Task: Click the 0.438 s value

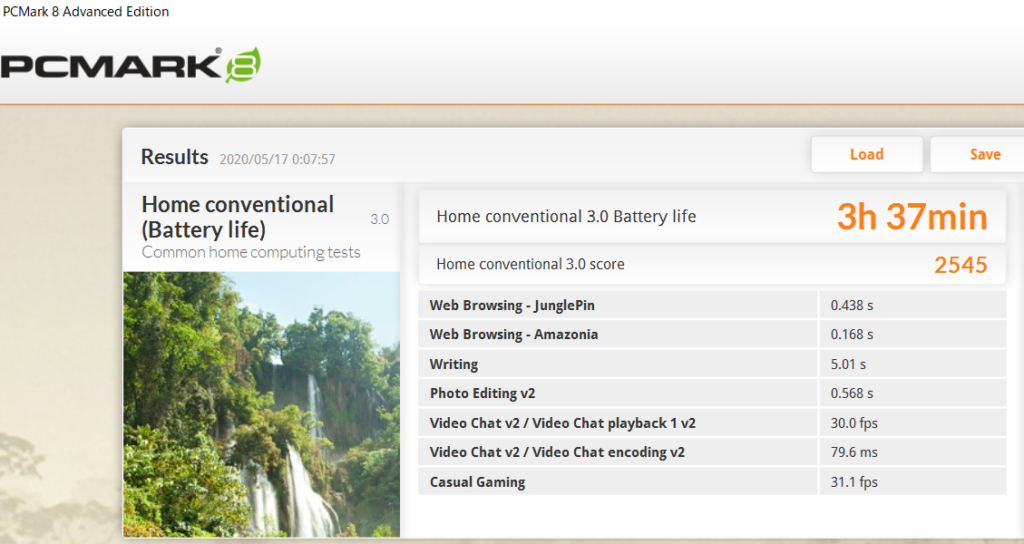Action: [x=852, y=305]
